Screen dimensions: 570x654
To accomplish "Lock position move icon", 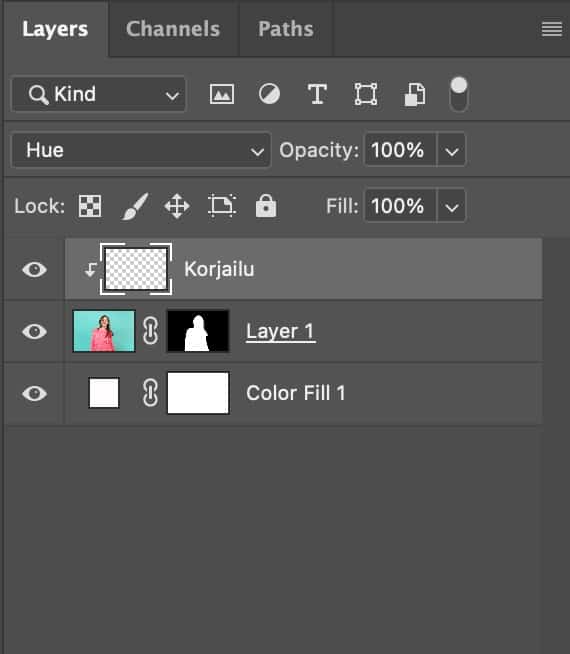I will click(x=177, y=206).
